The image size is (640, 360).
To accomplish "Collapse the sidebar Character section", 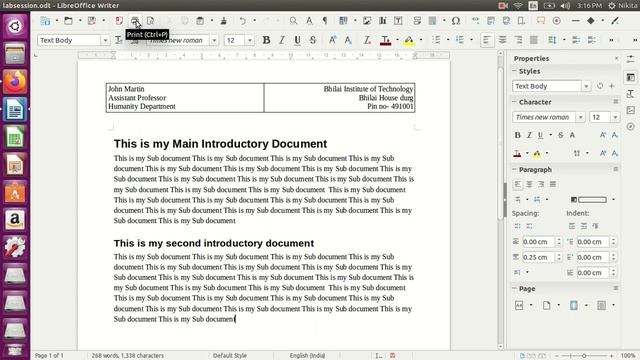I will 514,102.
